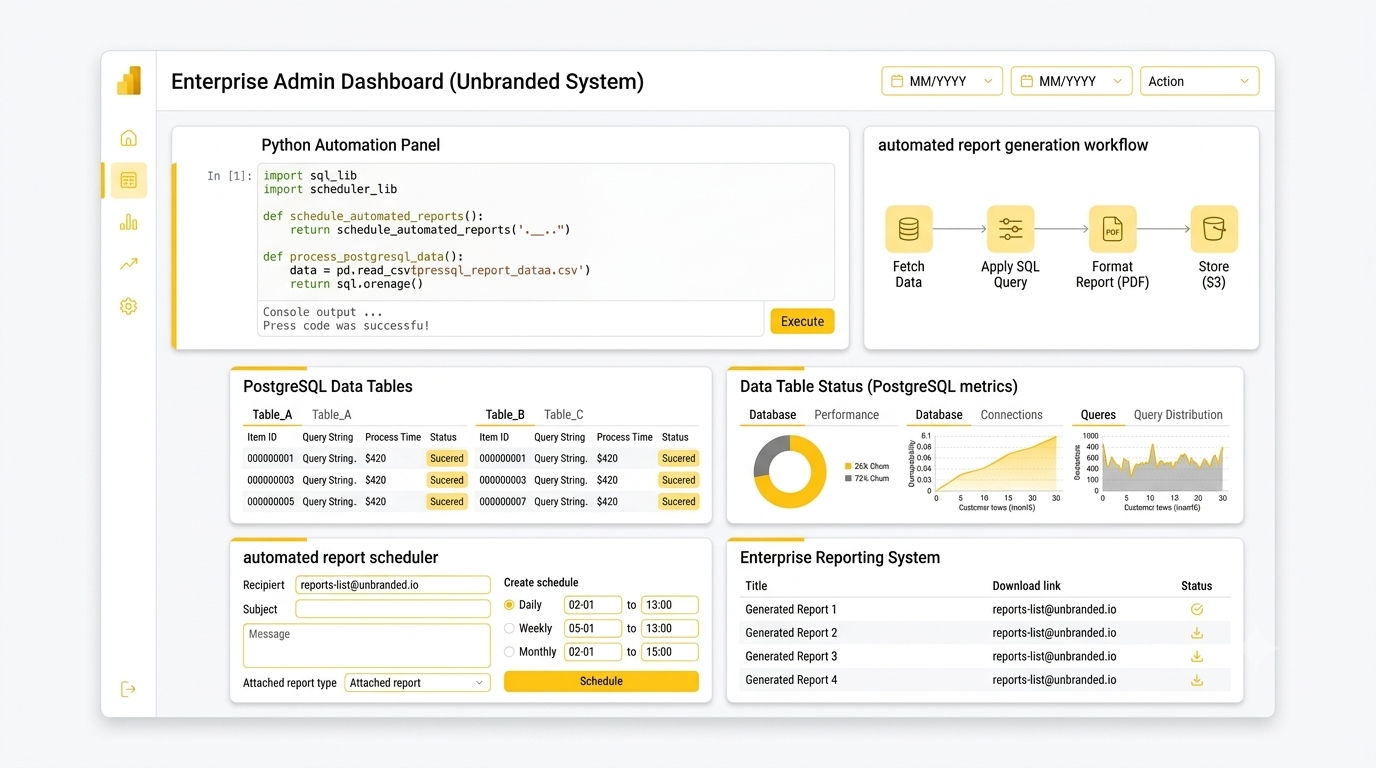1376x768 pixels.
Task: Click Item ID 000000005 in the table
Action: click(x=270, y=502)
